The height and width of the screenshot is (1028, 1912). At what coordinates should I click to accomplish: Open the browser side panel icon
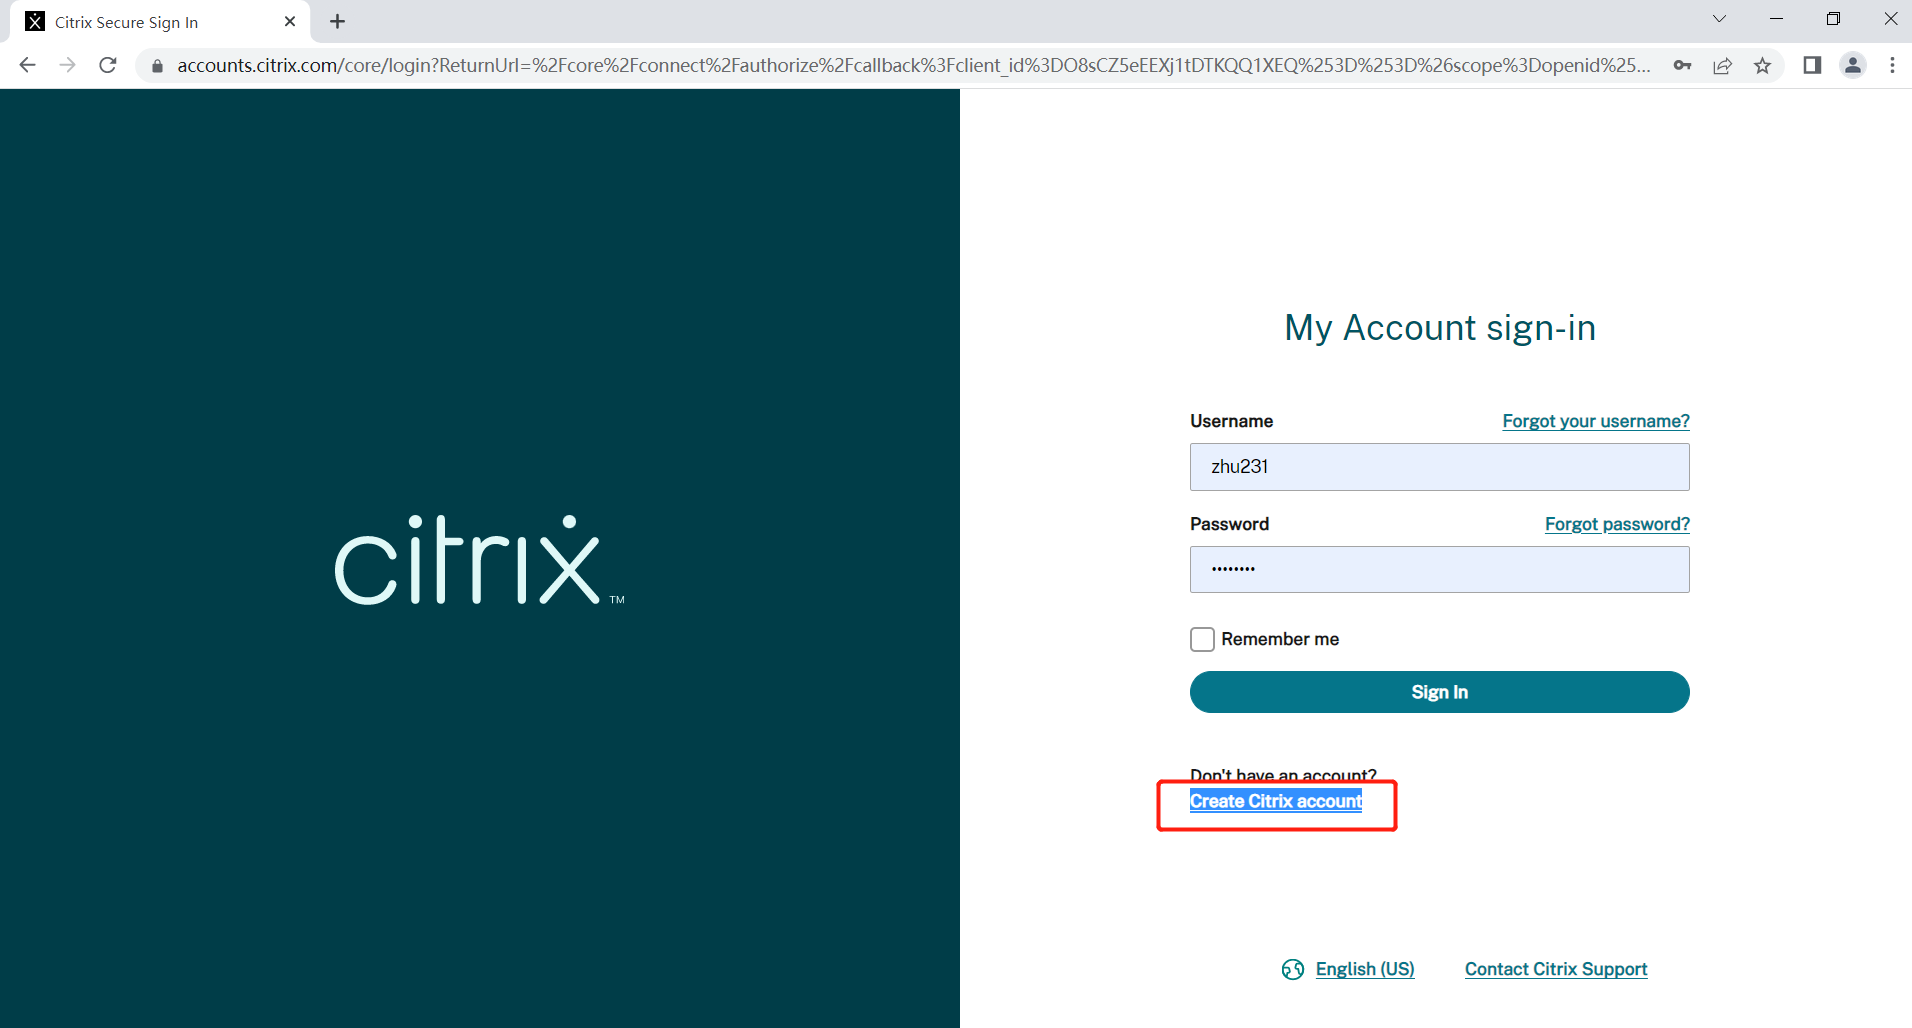1811,65
